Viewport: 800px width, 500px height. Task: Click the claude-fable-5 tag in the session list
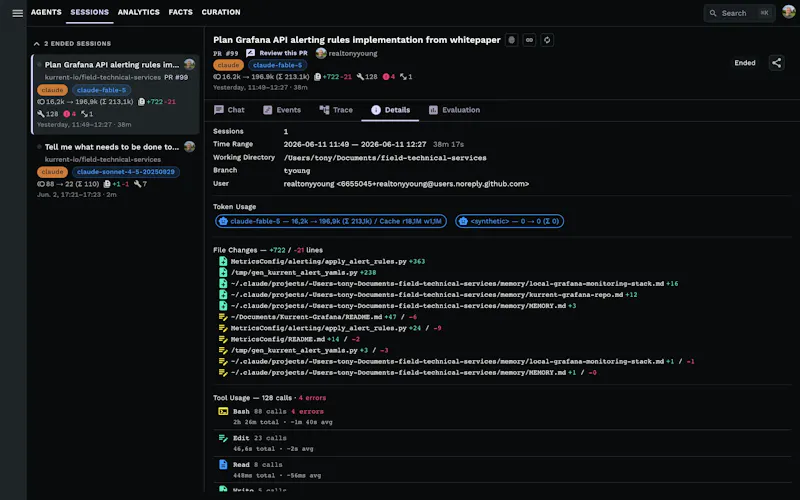101,90
